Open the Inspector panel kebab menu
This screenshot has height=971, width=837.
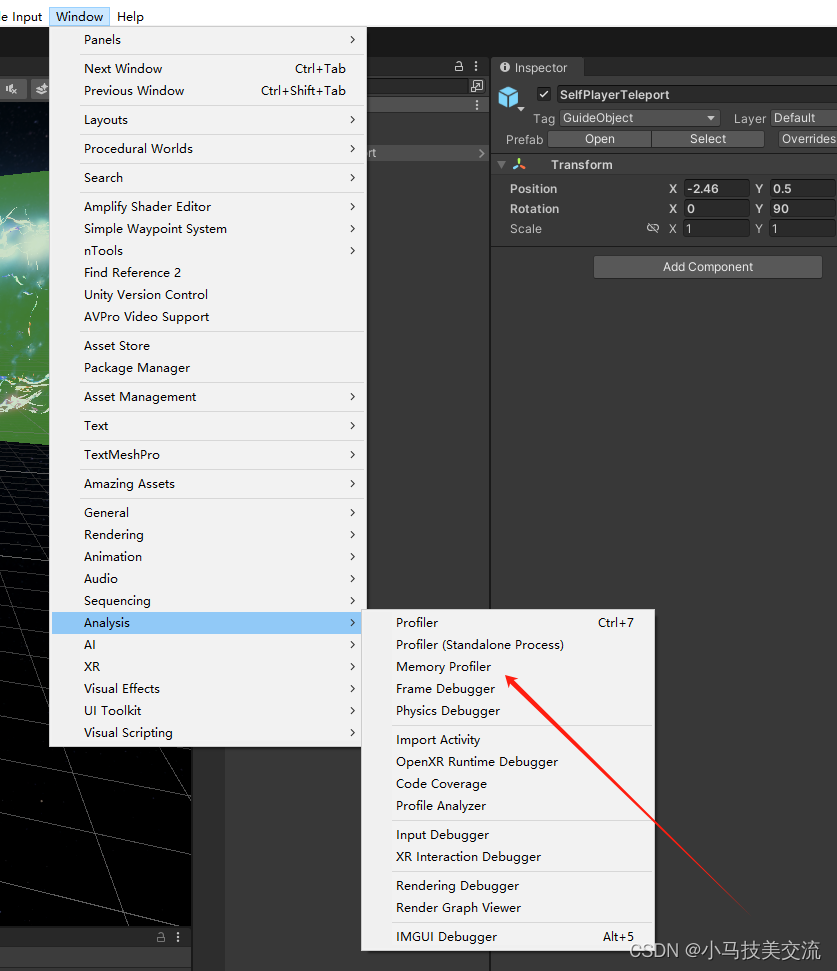pos(476,64)
